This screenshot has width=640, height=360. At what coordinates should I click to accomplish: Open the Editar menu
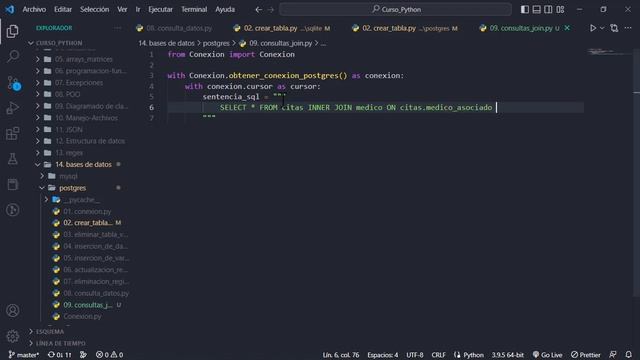[x=63, y=9]
